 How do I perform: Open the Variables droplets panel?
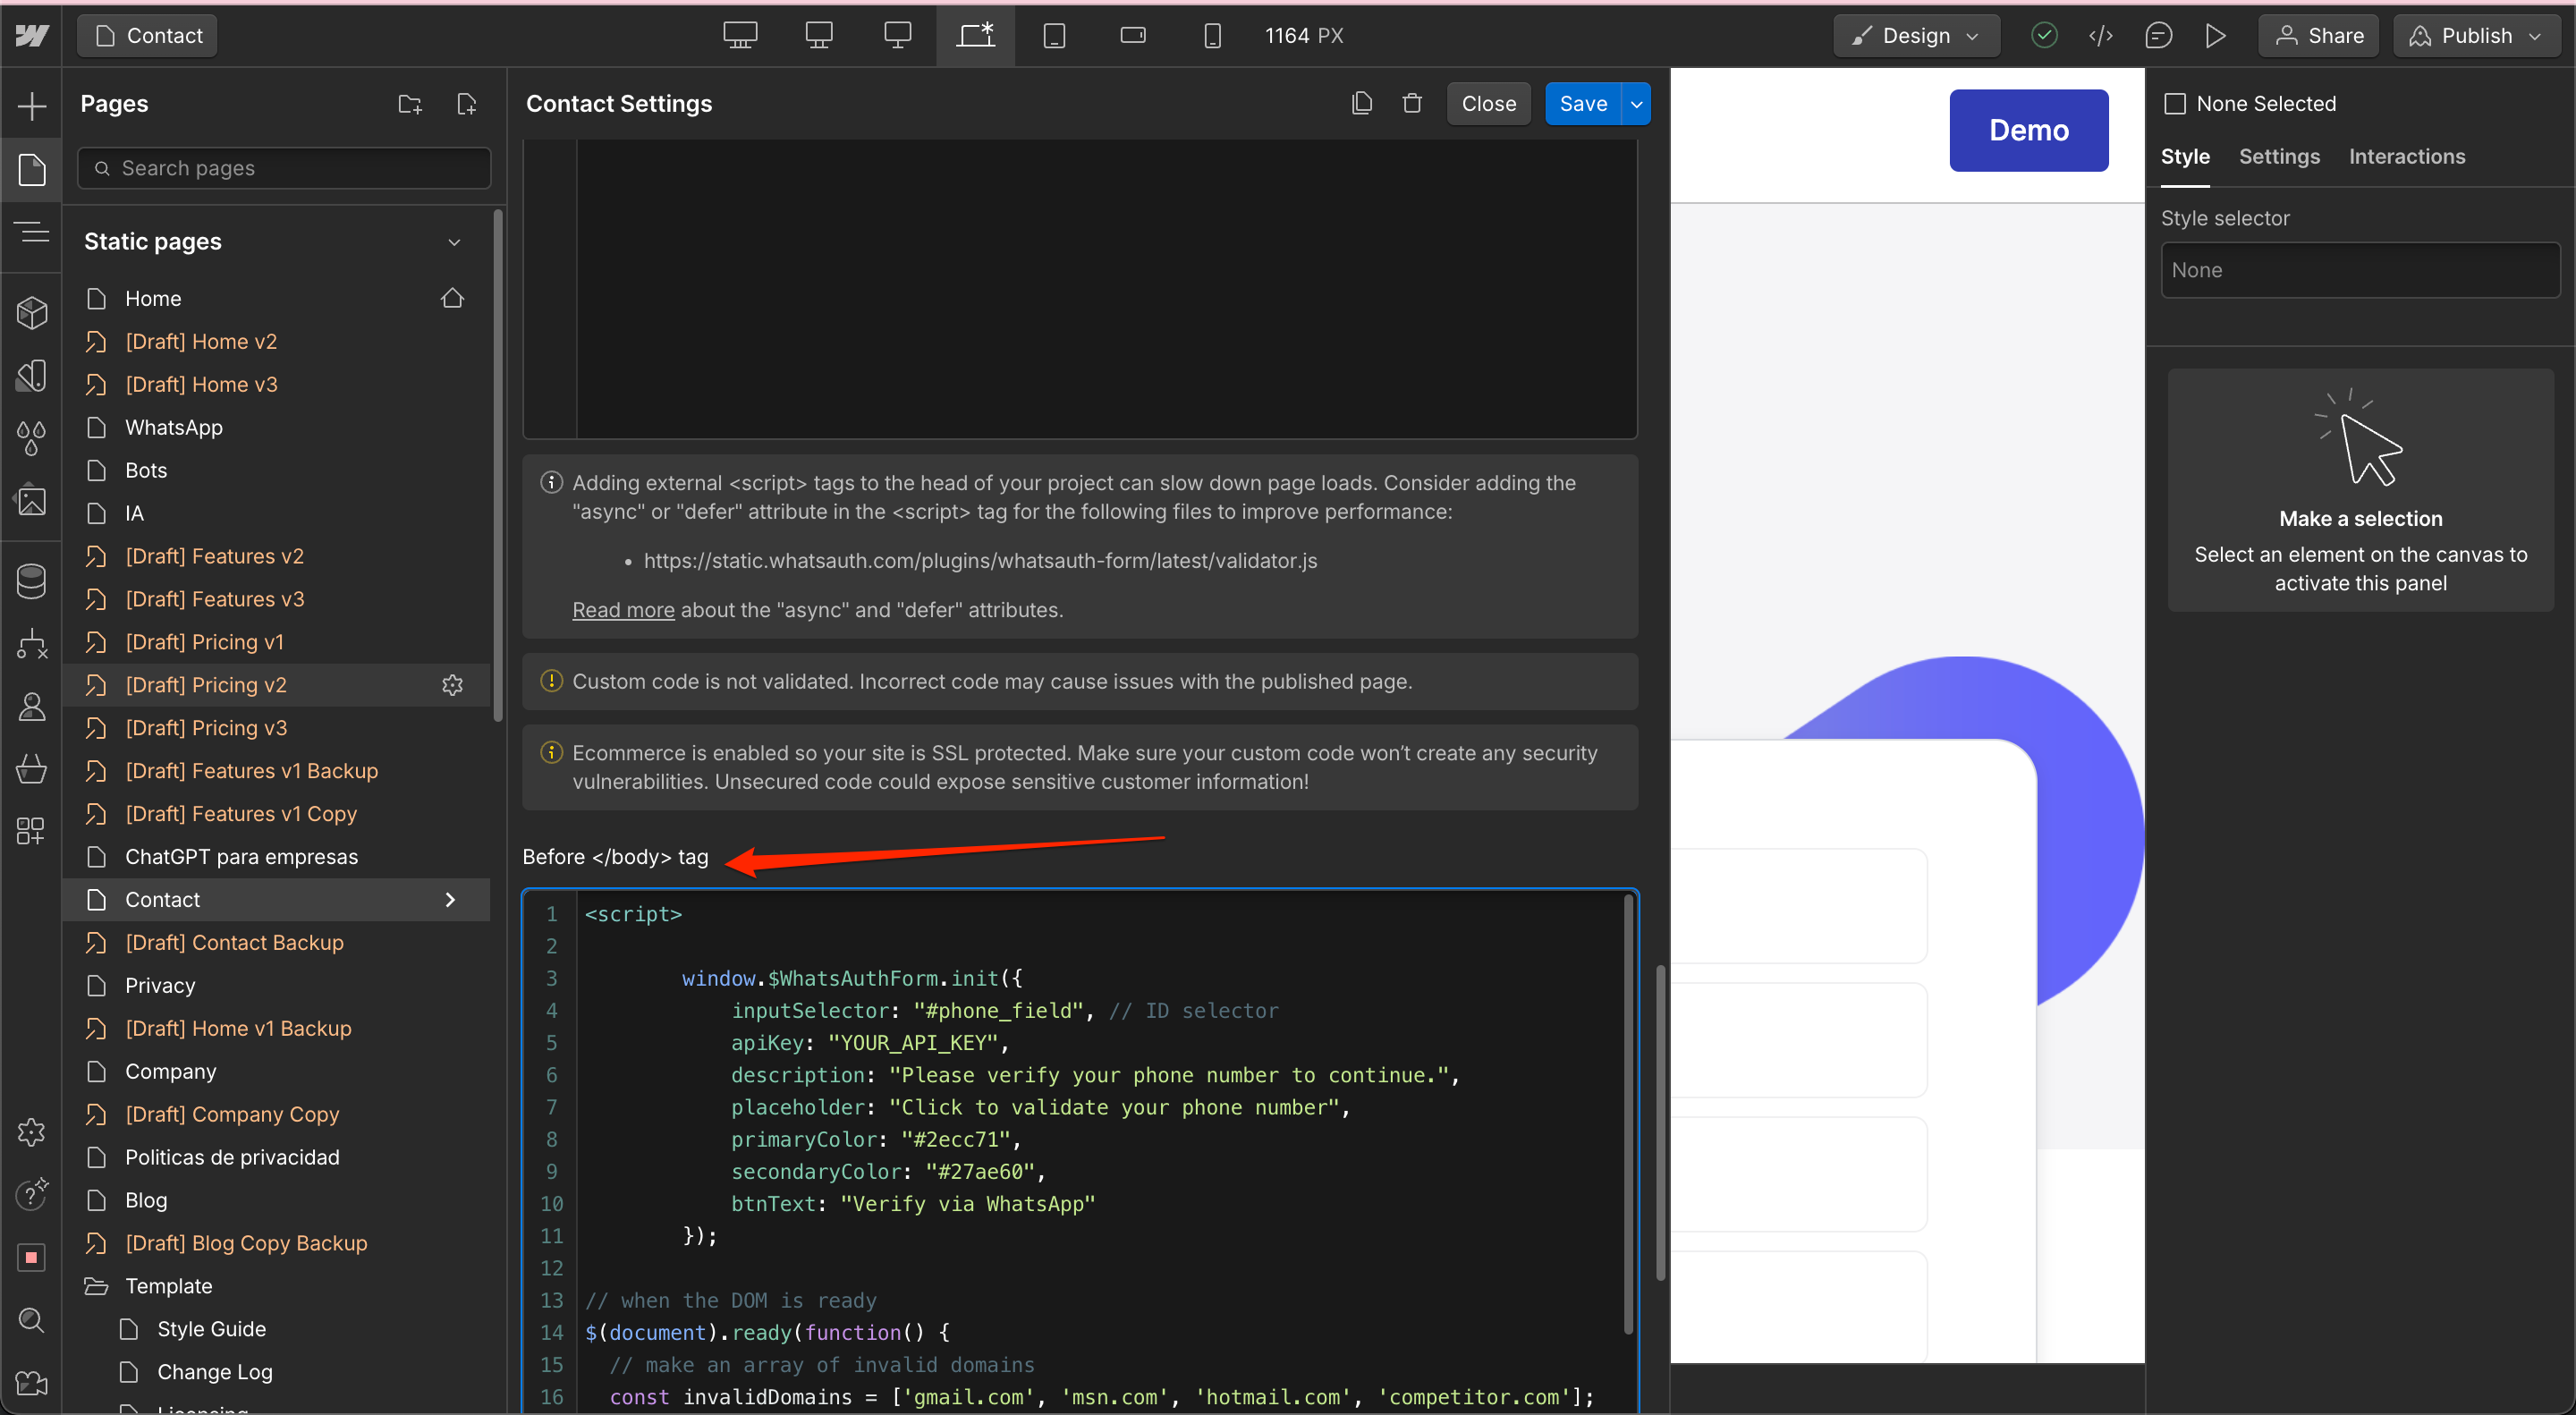pos(31,438)
